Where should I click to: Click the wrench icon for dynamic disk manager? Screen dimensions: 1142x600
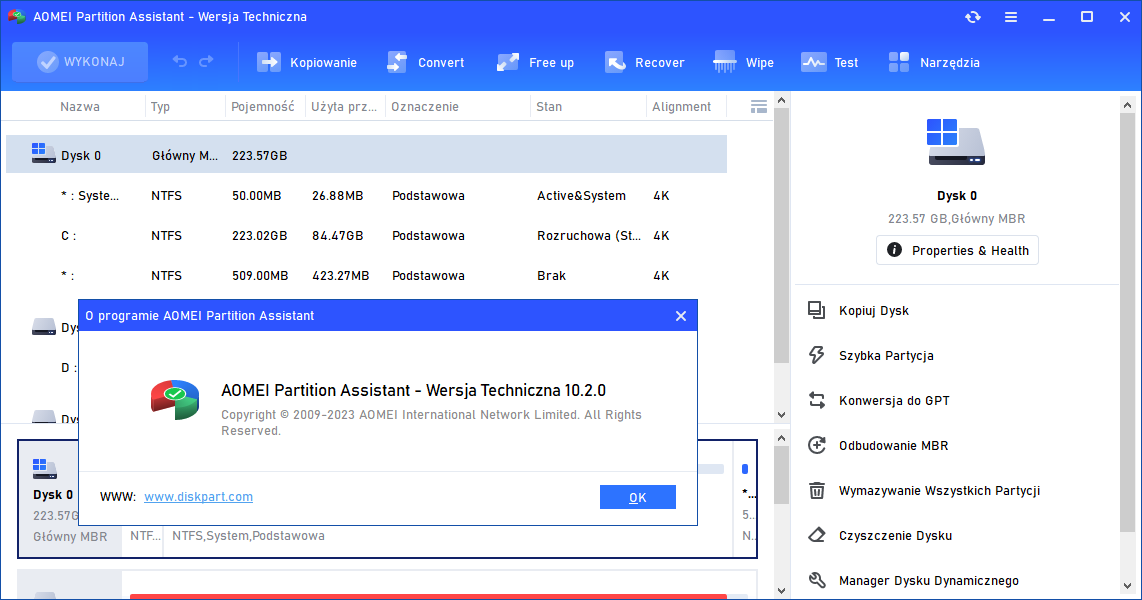816,580
